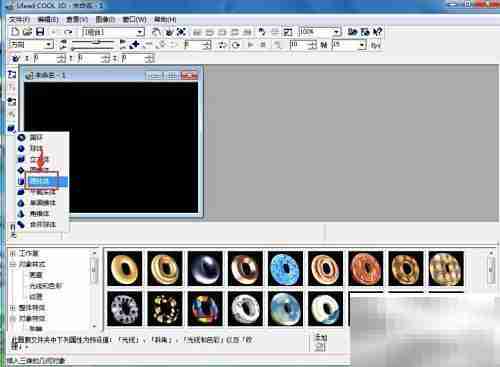The height and width of the screenshot is (367, 500).
Task: Pick the rainbow colored torus thumbnail
Action: (205, 309)
